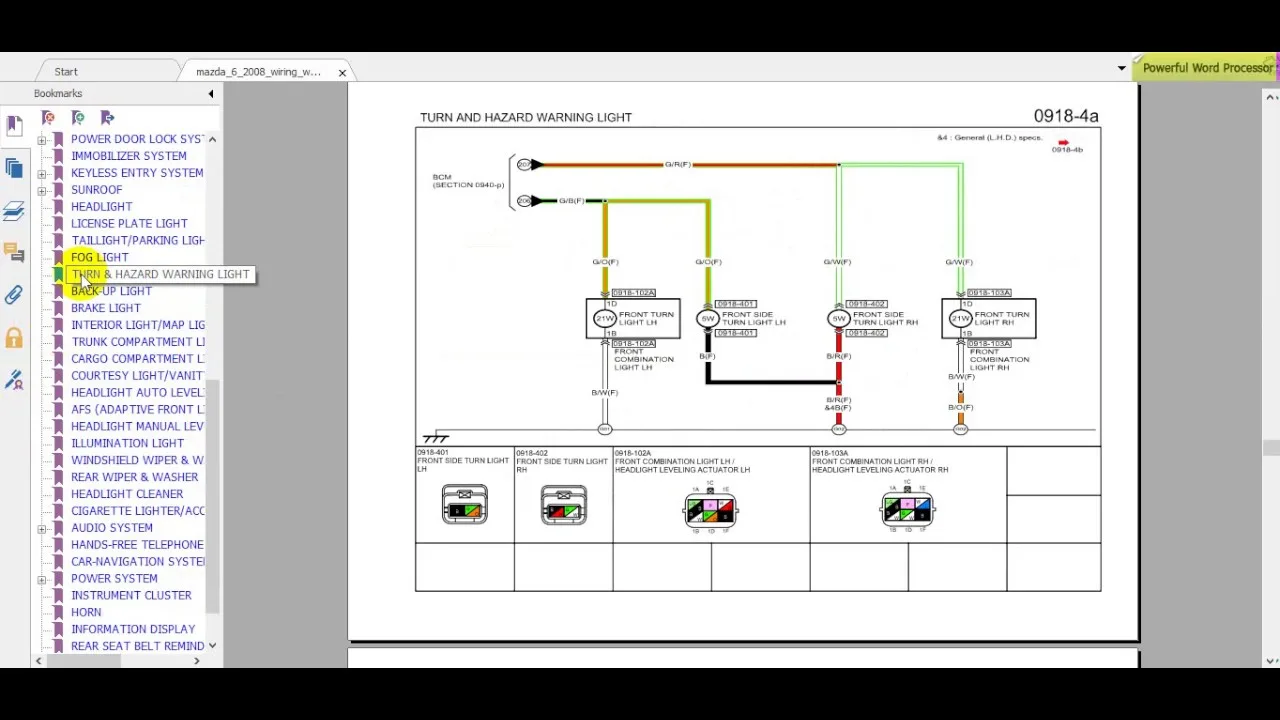The height and width of the screenshot is (720, 1280).
Task: Open the INFORMATION DISPLAY bookmark
Action: 133,629
